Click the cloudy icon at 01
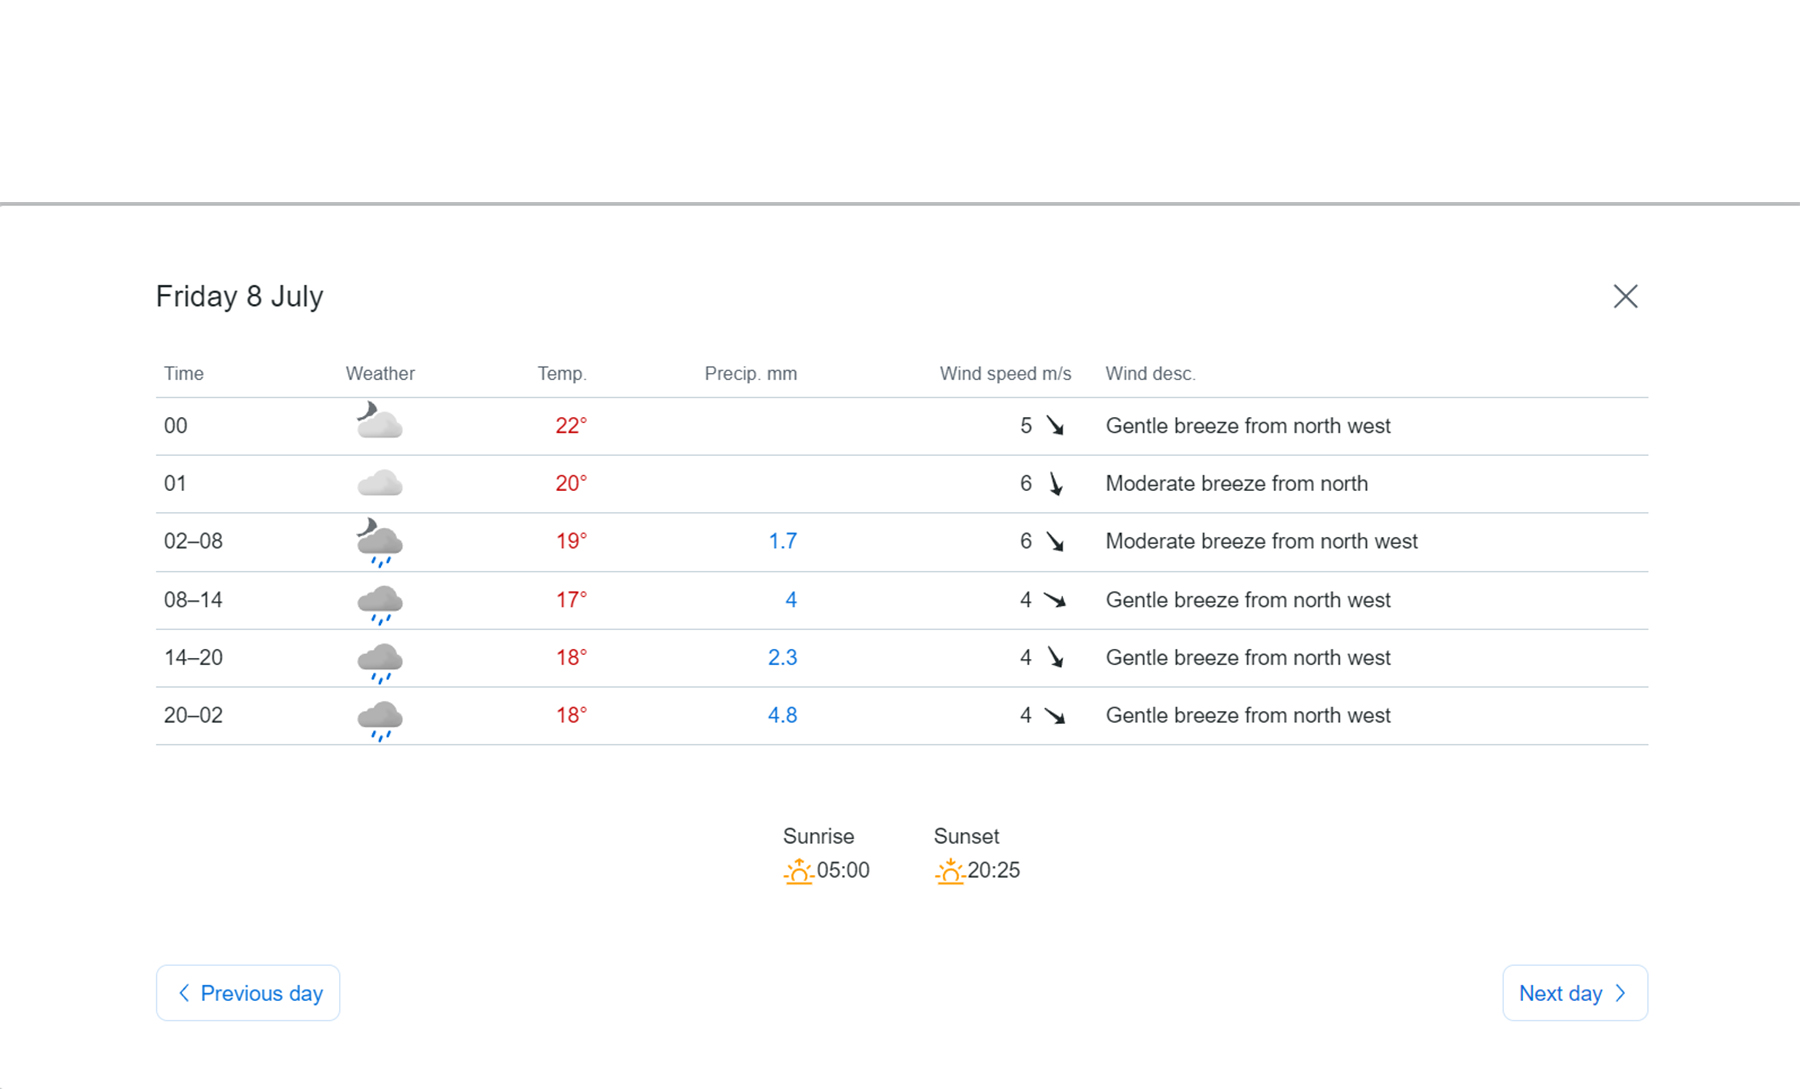The height and width of the screenshot is (1089, 1800). [x=379, y=484]
